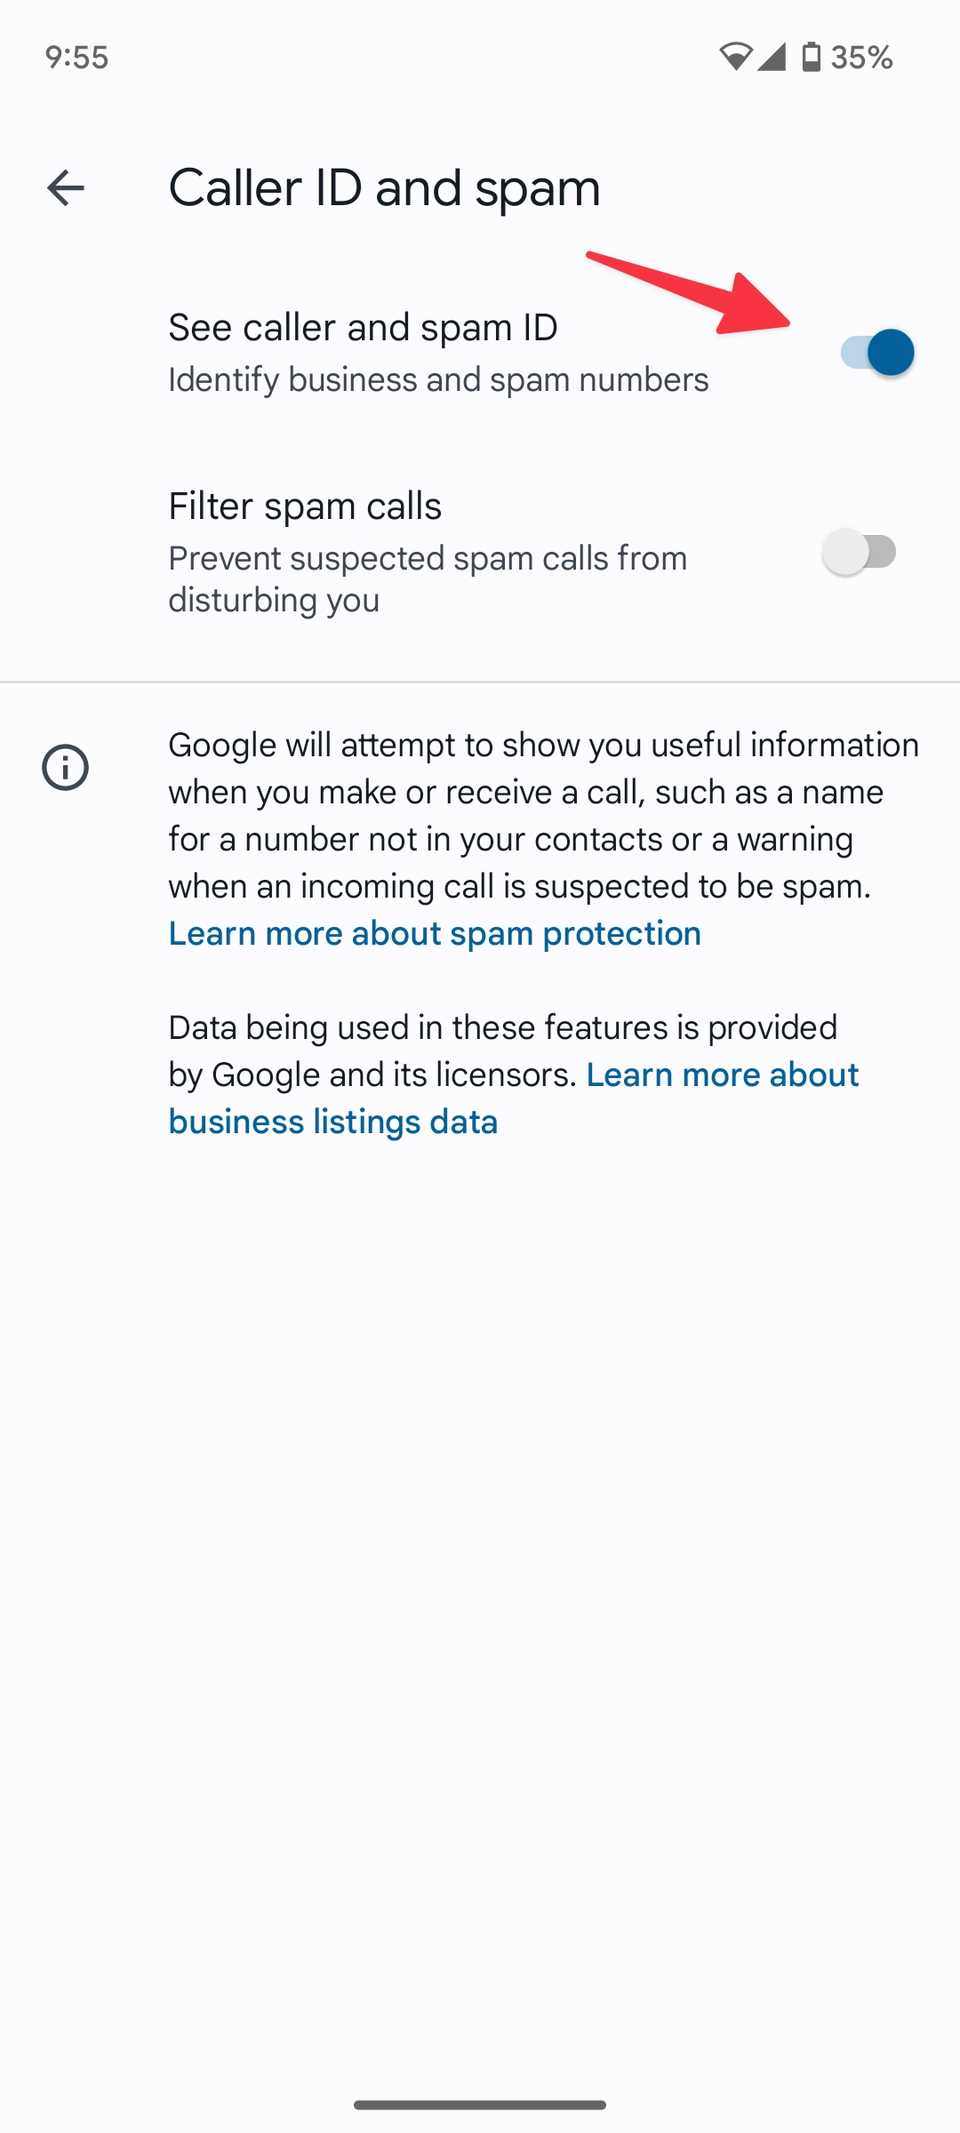Disable See caller and spam ID

[877, 352]
